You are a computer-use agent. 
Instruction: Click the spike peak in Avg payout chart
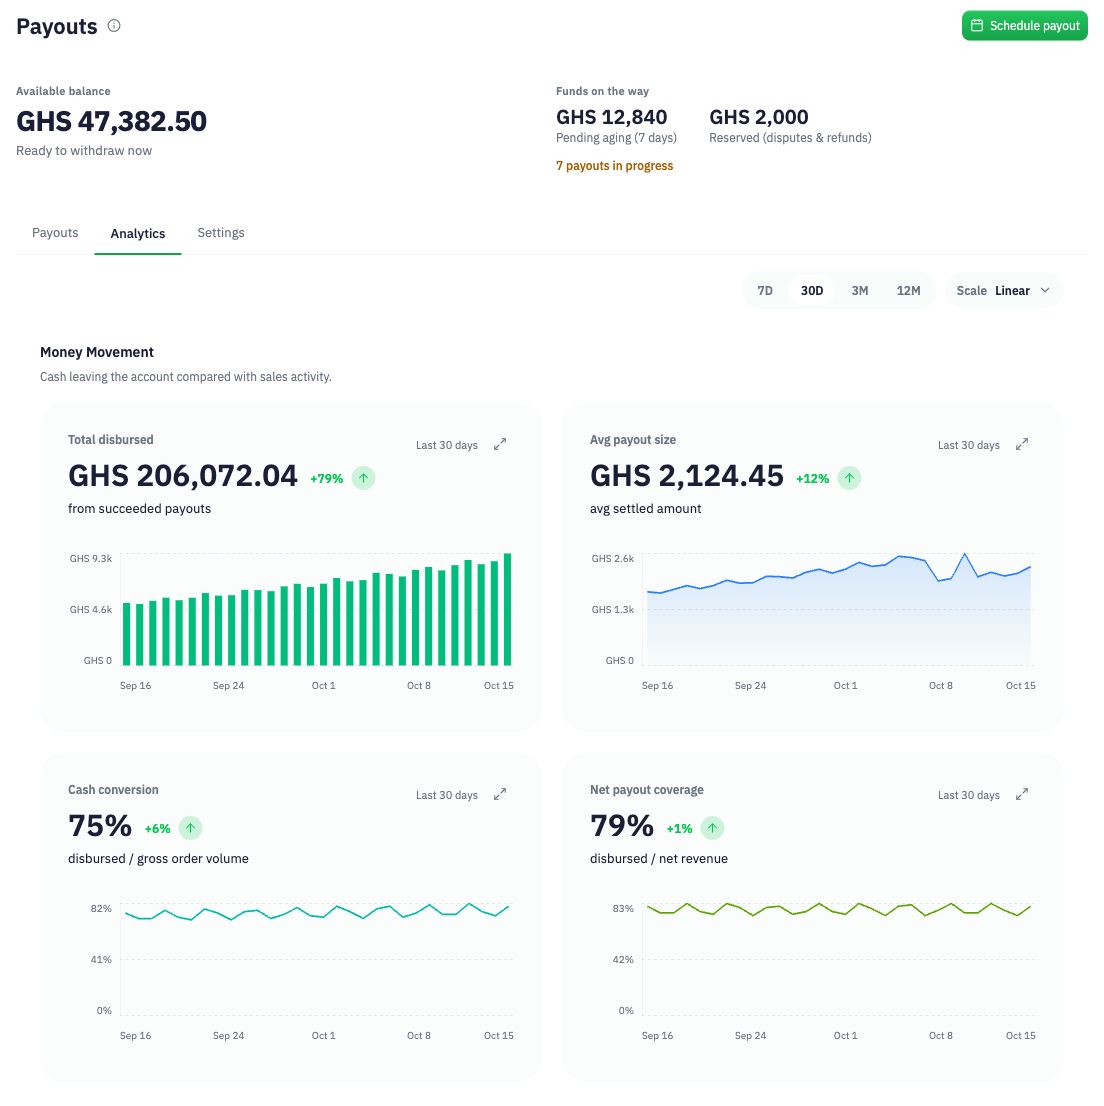point(964,555)
